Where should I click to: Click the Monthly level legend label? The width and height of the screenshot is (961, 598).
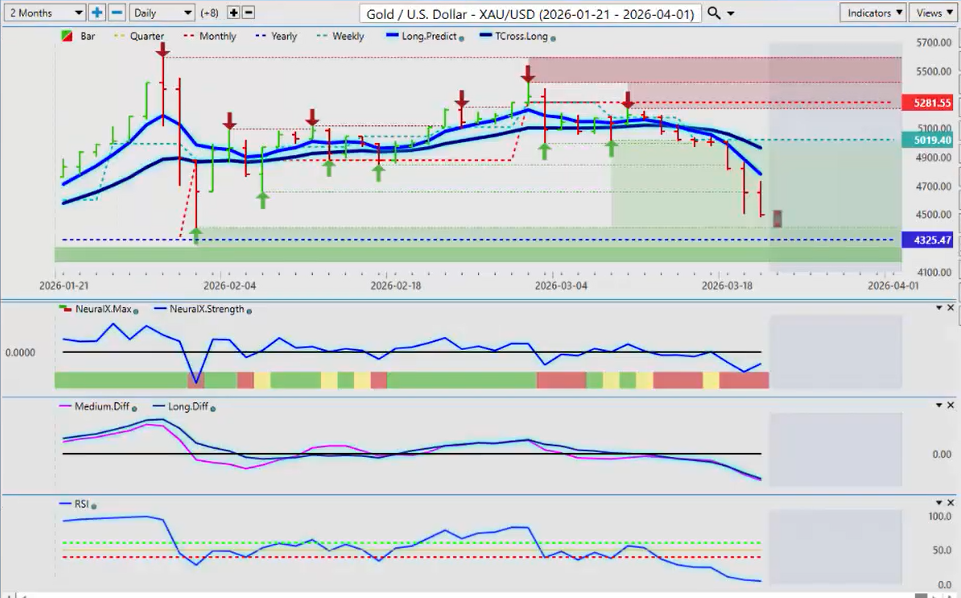[217, 37]
